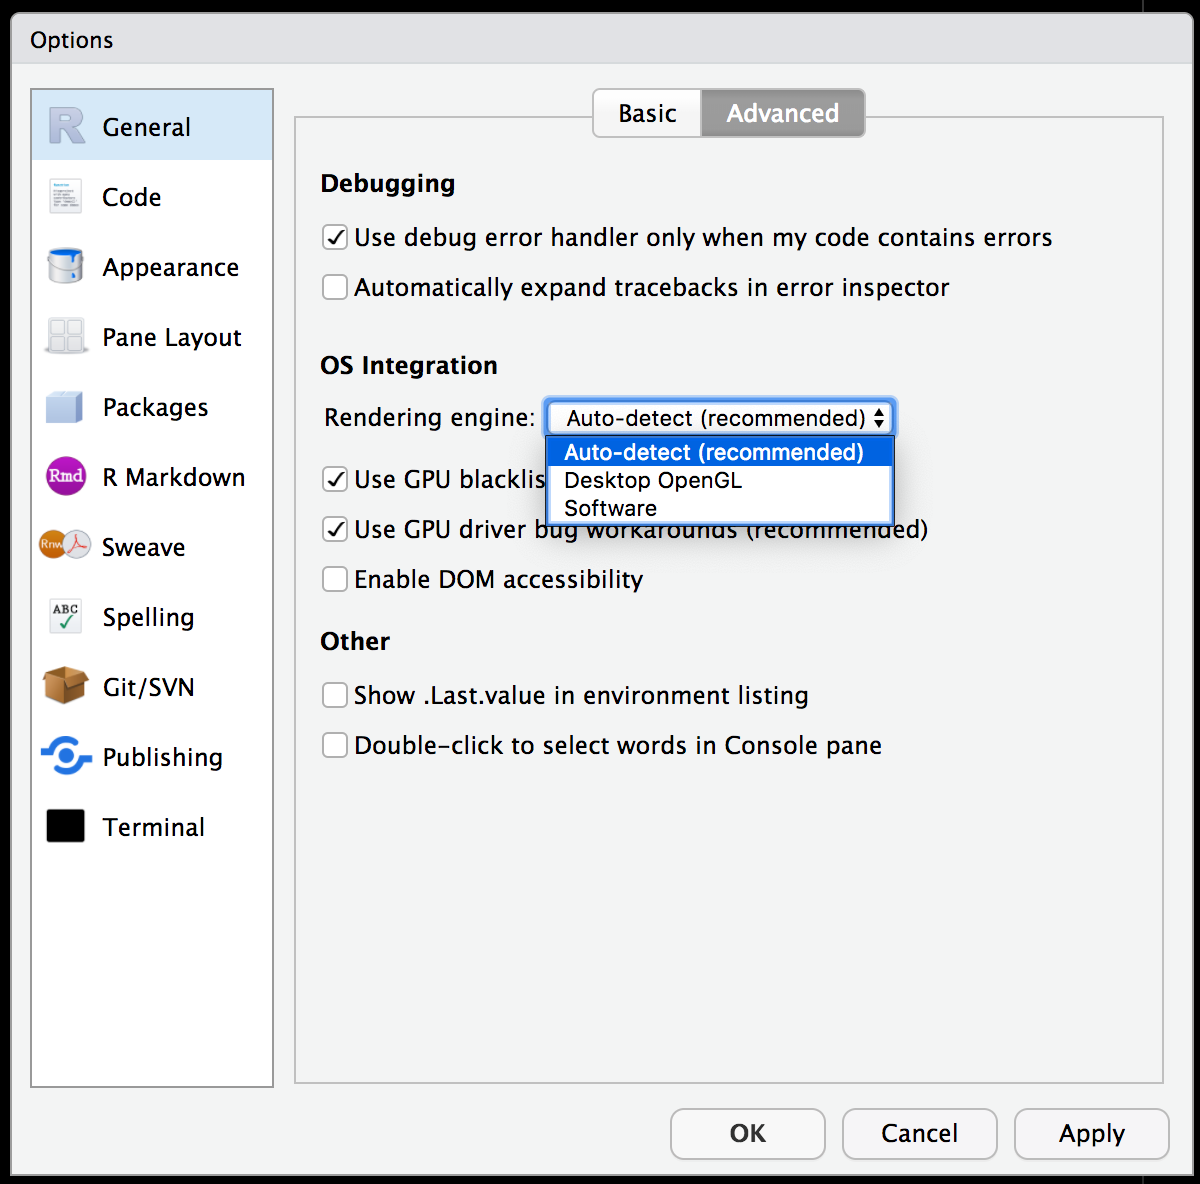
Task: Click the Rendering engine dropdown box
Action: pyautogui.click(x=719, y=418)
